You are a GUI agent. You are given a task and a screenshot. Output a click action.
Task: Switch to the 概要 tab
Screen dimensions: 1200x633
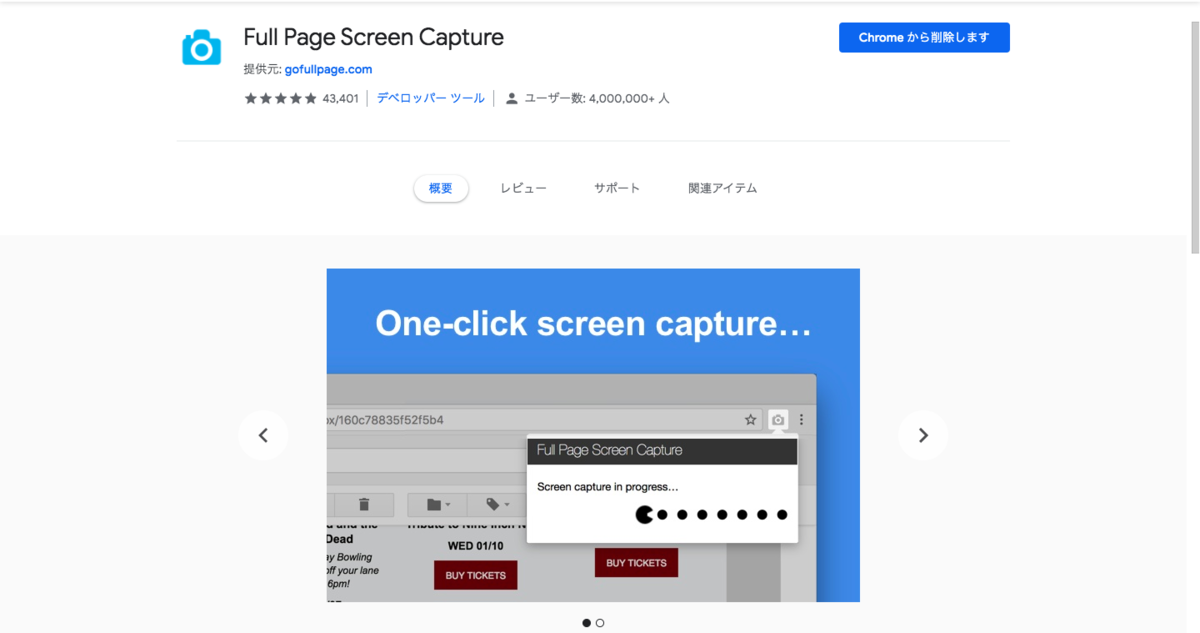[441, 188]
